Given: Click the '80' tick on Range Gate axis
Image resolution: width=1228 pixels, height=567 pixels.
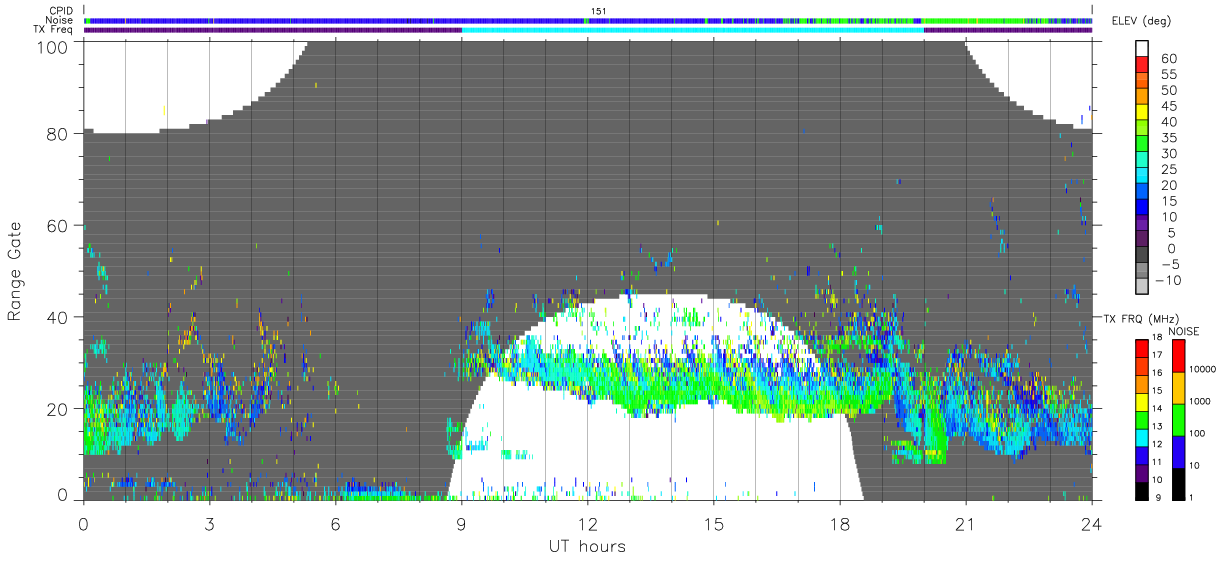Looking at the screenshot, I should pos(59,133).
